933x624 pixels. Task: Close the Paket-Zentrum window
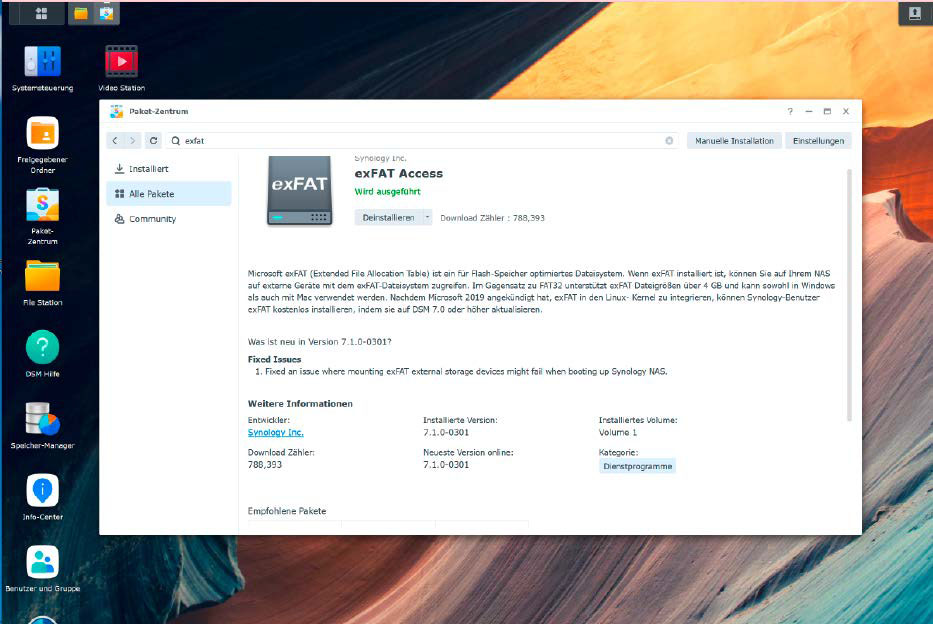(846, 111)
